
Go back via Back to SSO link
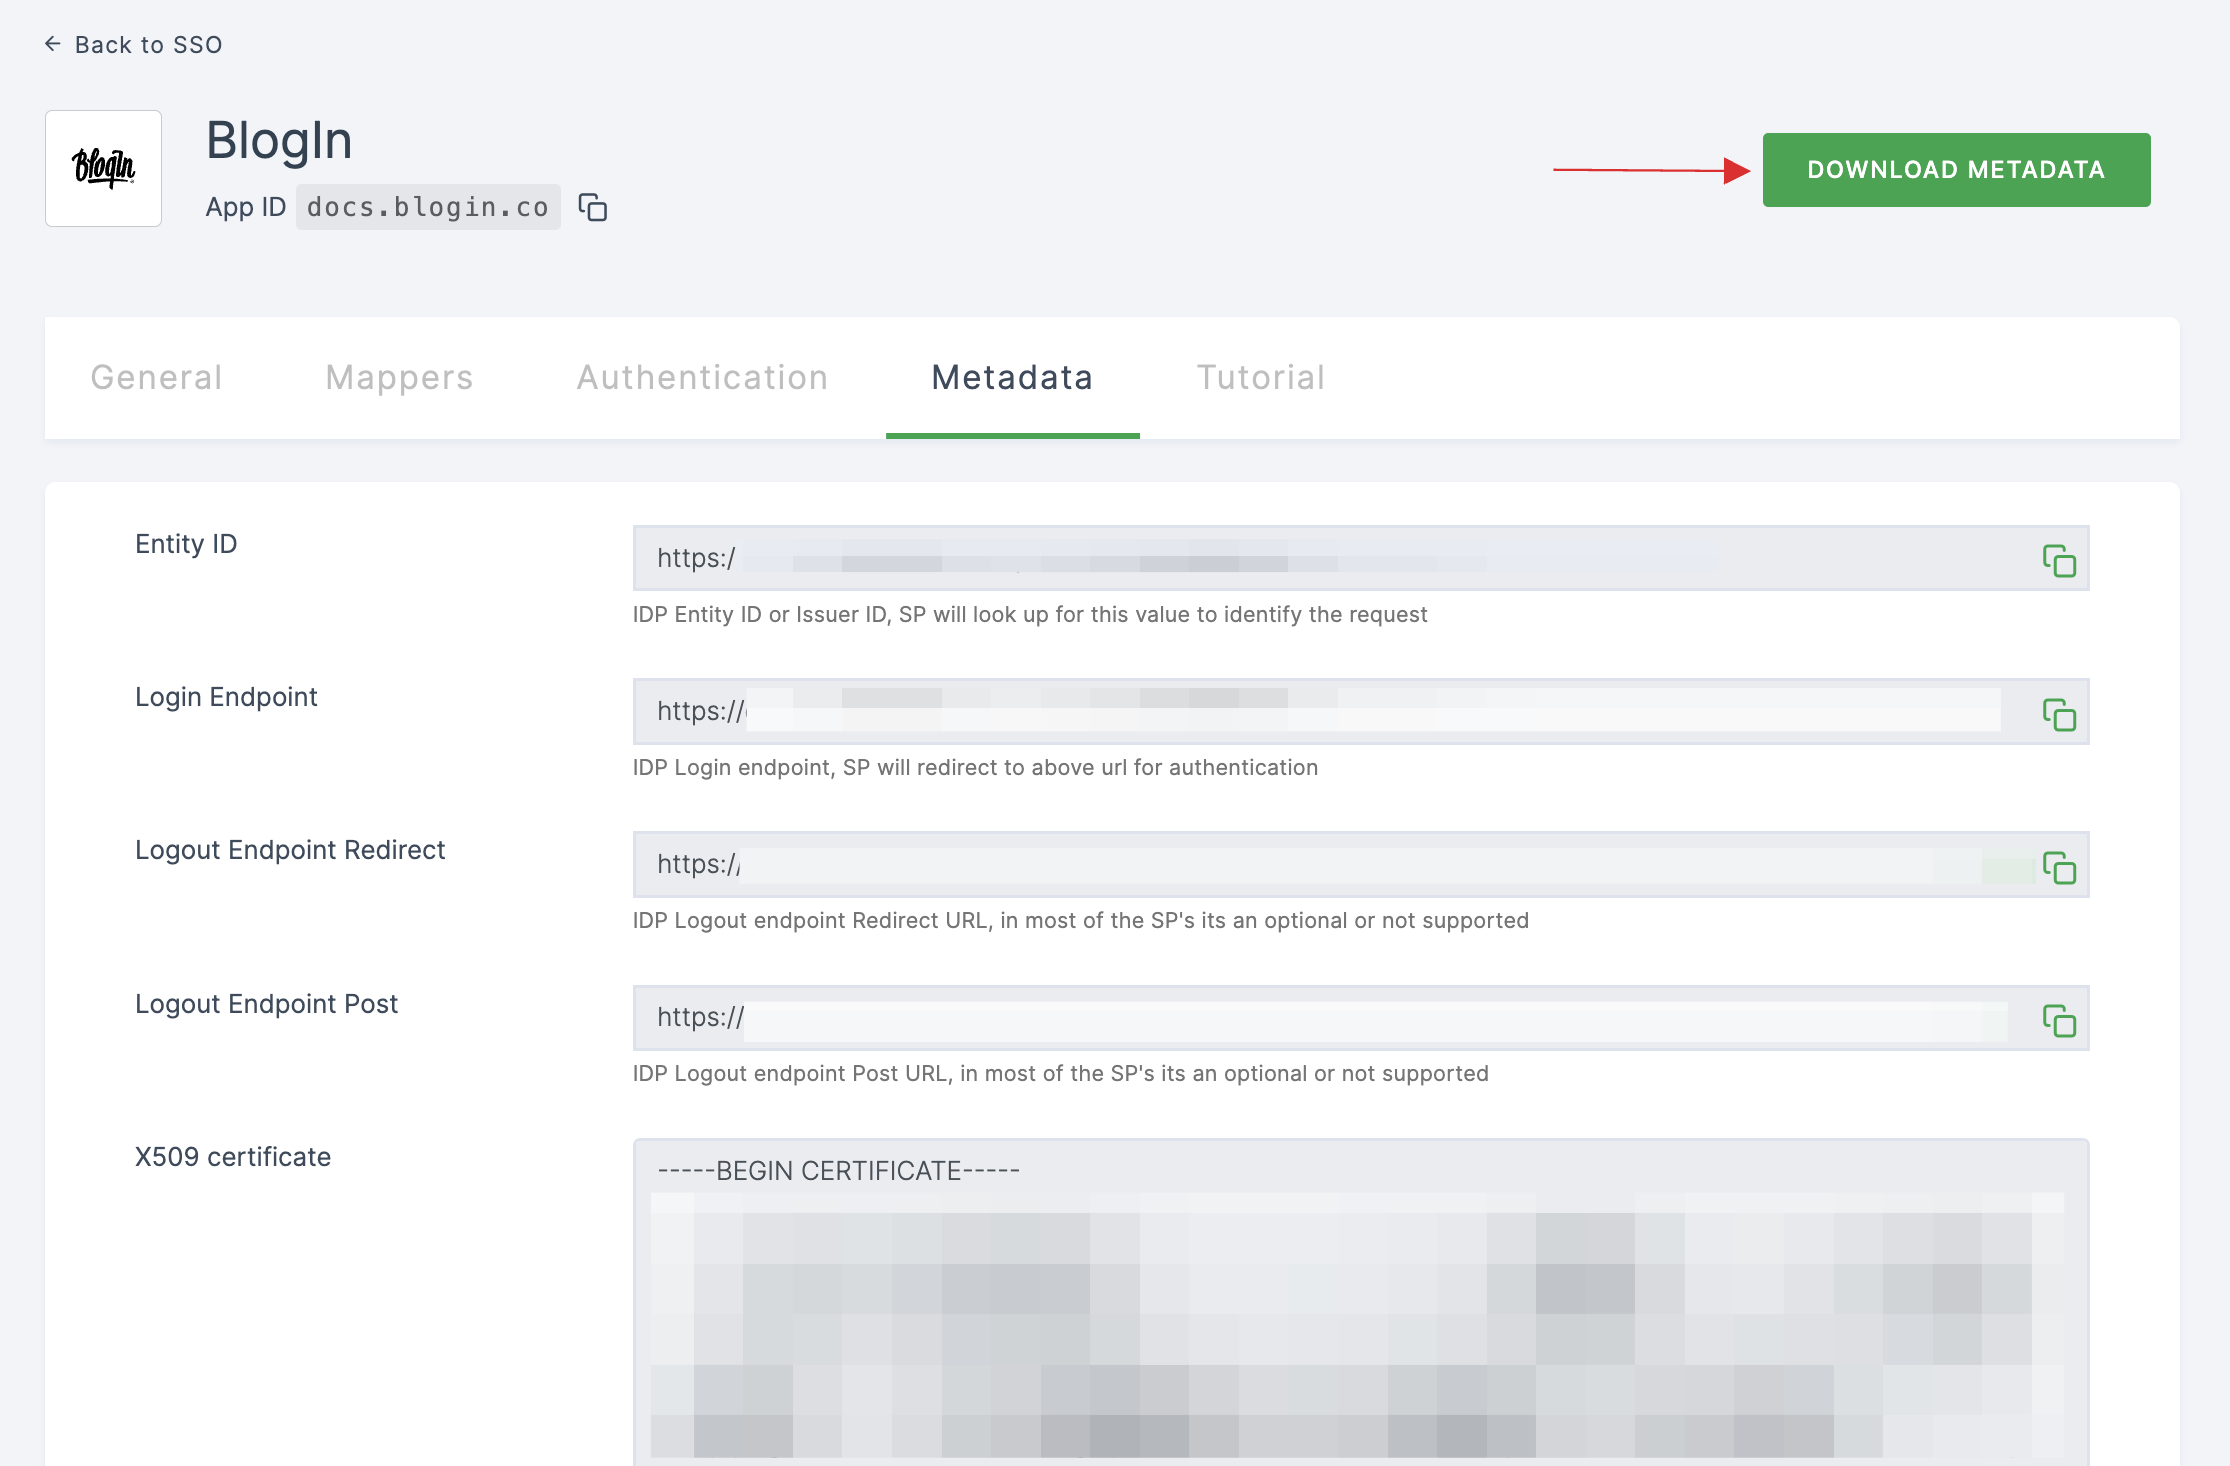point(134,45)
